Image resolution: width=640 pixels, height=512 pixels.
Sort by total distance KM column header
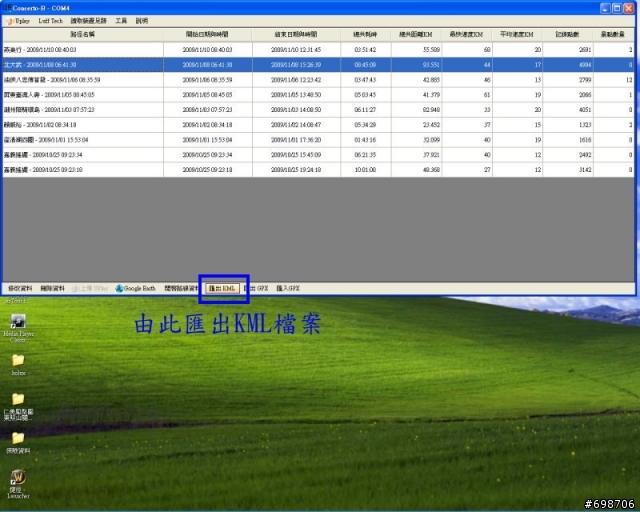coord(416,34)
